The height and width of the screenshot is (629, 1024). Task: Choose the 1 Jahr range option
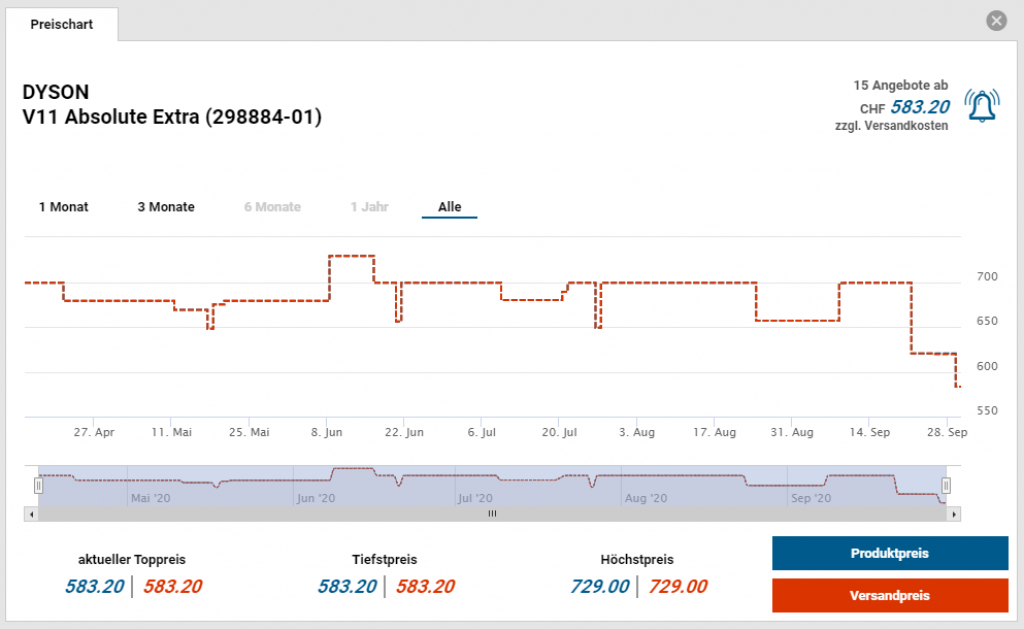tap(369, 207)
